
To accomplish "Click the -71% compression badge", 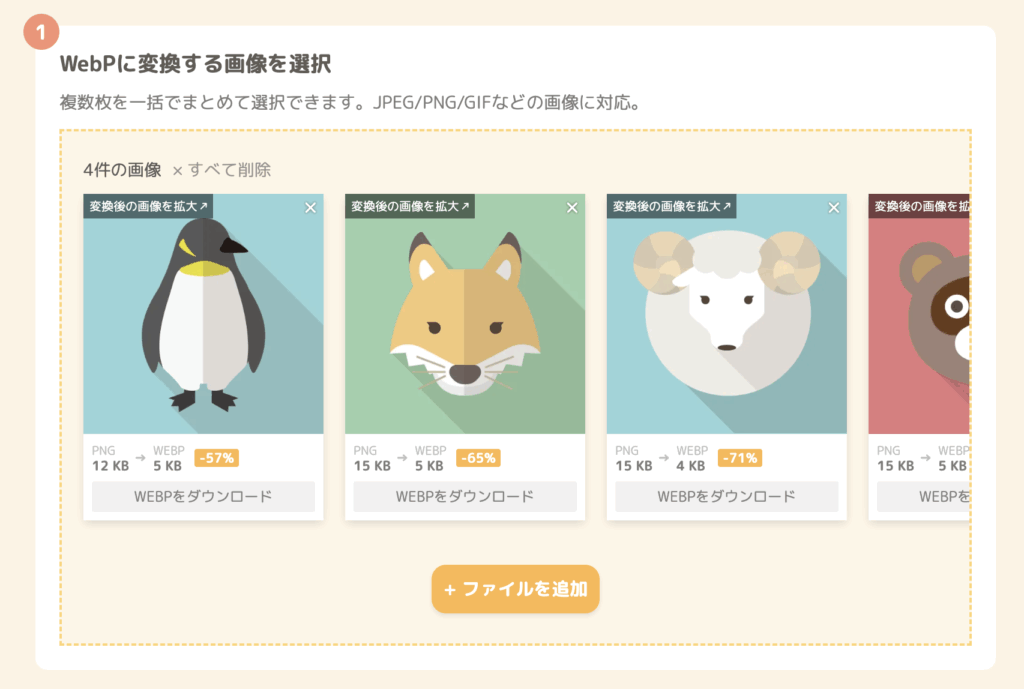I will click(740, 458).
